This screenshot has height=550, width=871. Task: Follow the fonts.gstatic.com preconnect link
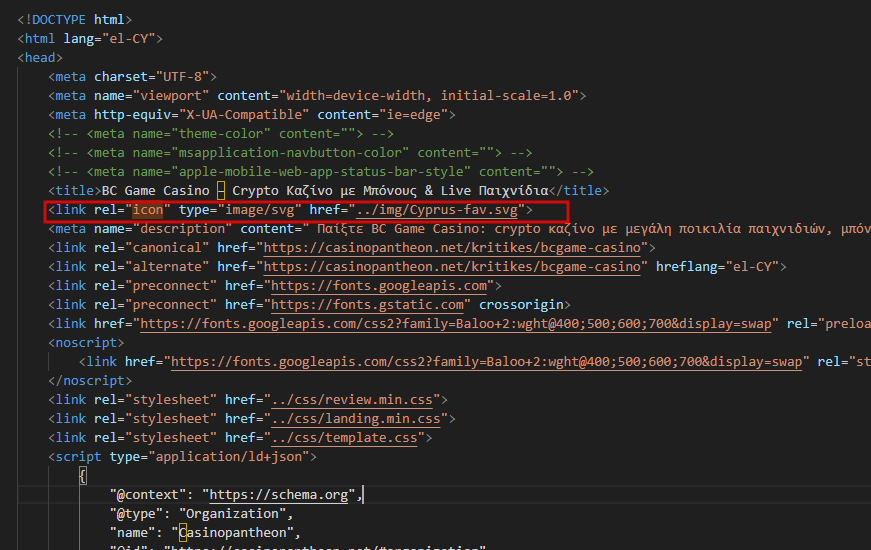pyautogui.click(x=367, y=305)
